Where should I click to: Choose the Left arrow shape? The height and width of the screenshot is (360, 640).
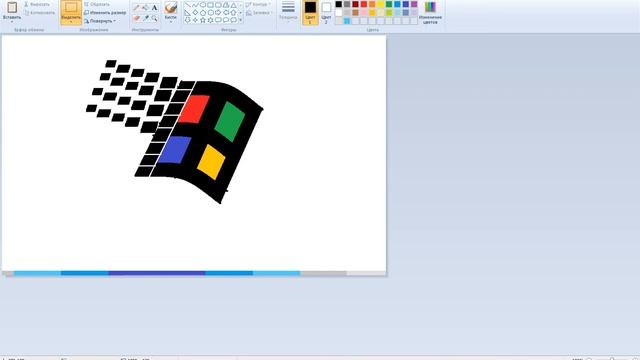click(226, 13)
